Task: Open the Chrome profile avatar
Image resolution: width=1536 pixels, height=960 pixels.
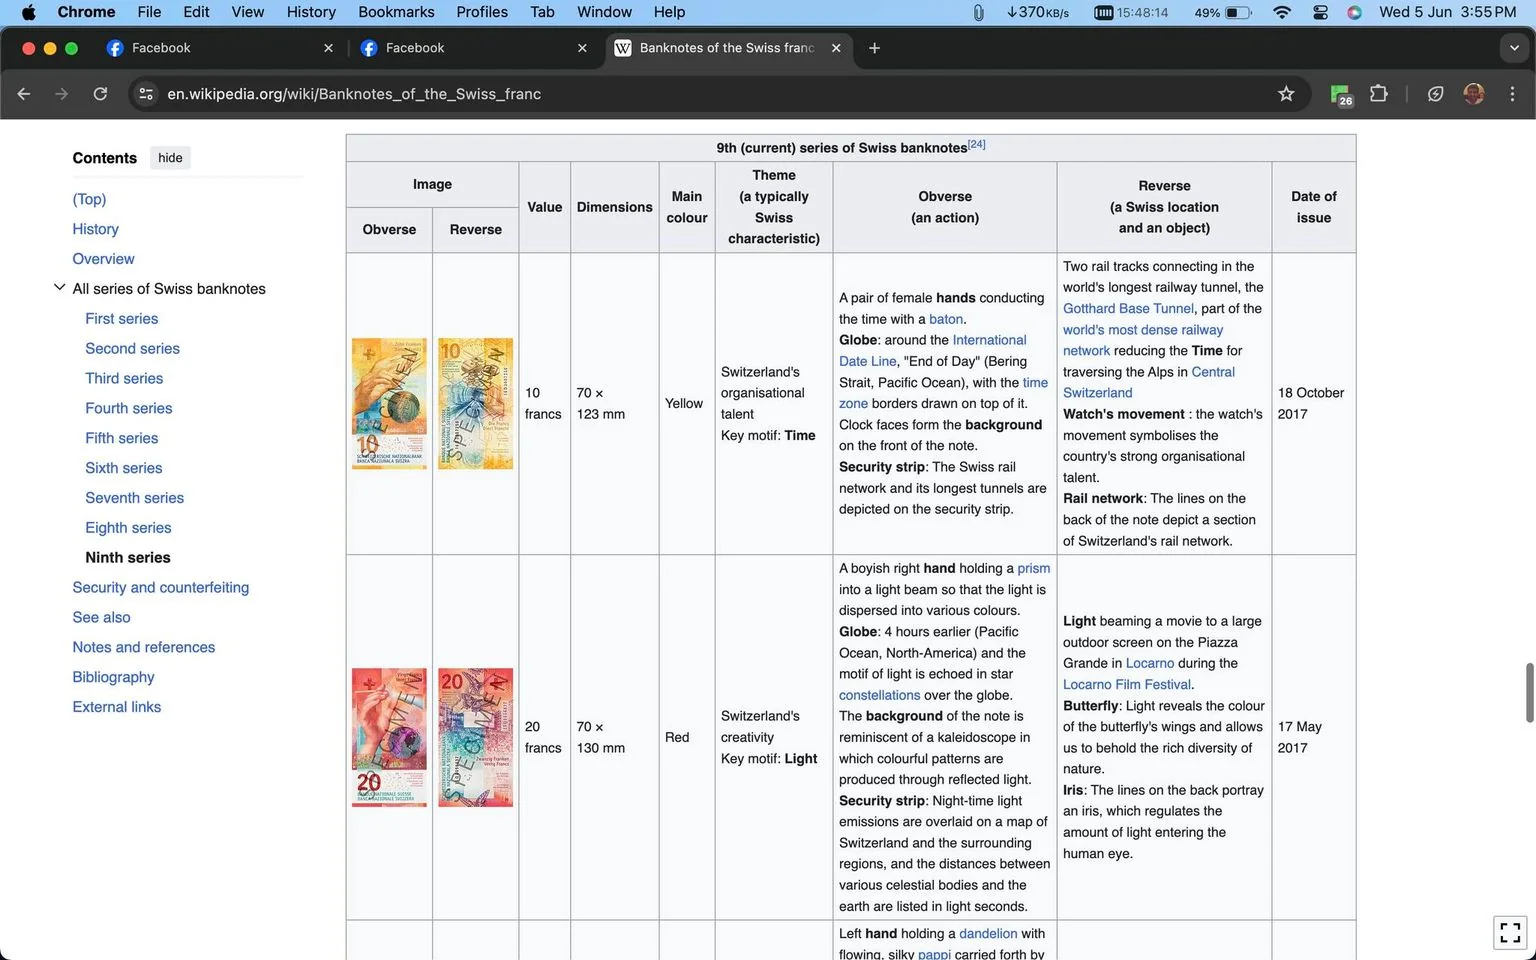Action: (x=1474, y=94)
